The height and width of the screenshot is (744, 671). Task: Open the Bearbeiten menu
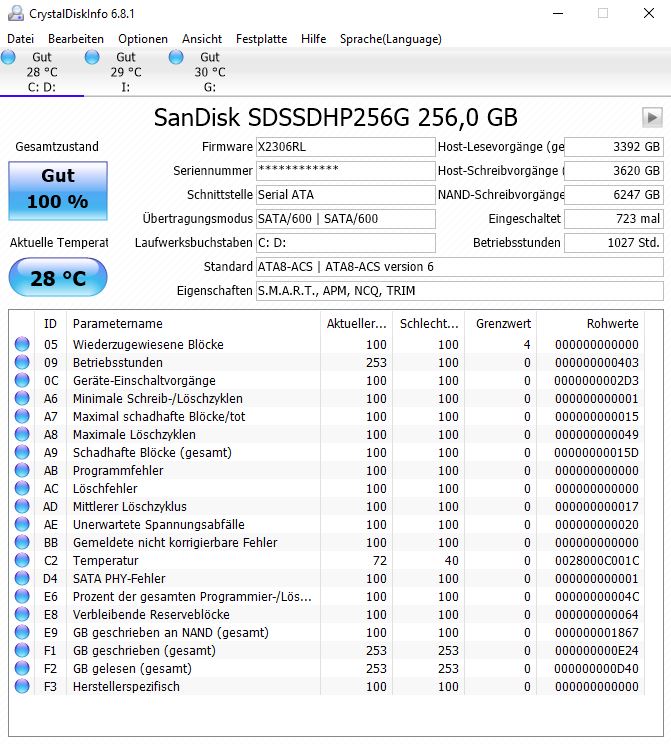pos(76,39)
